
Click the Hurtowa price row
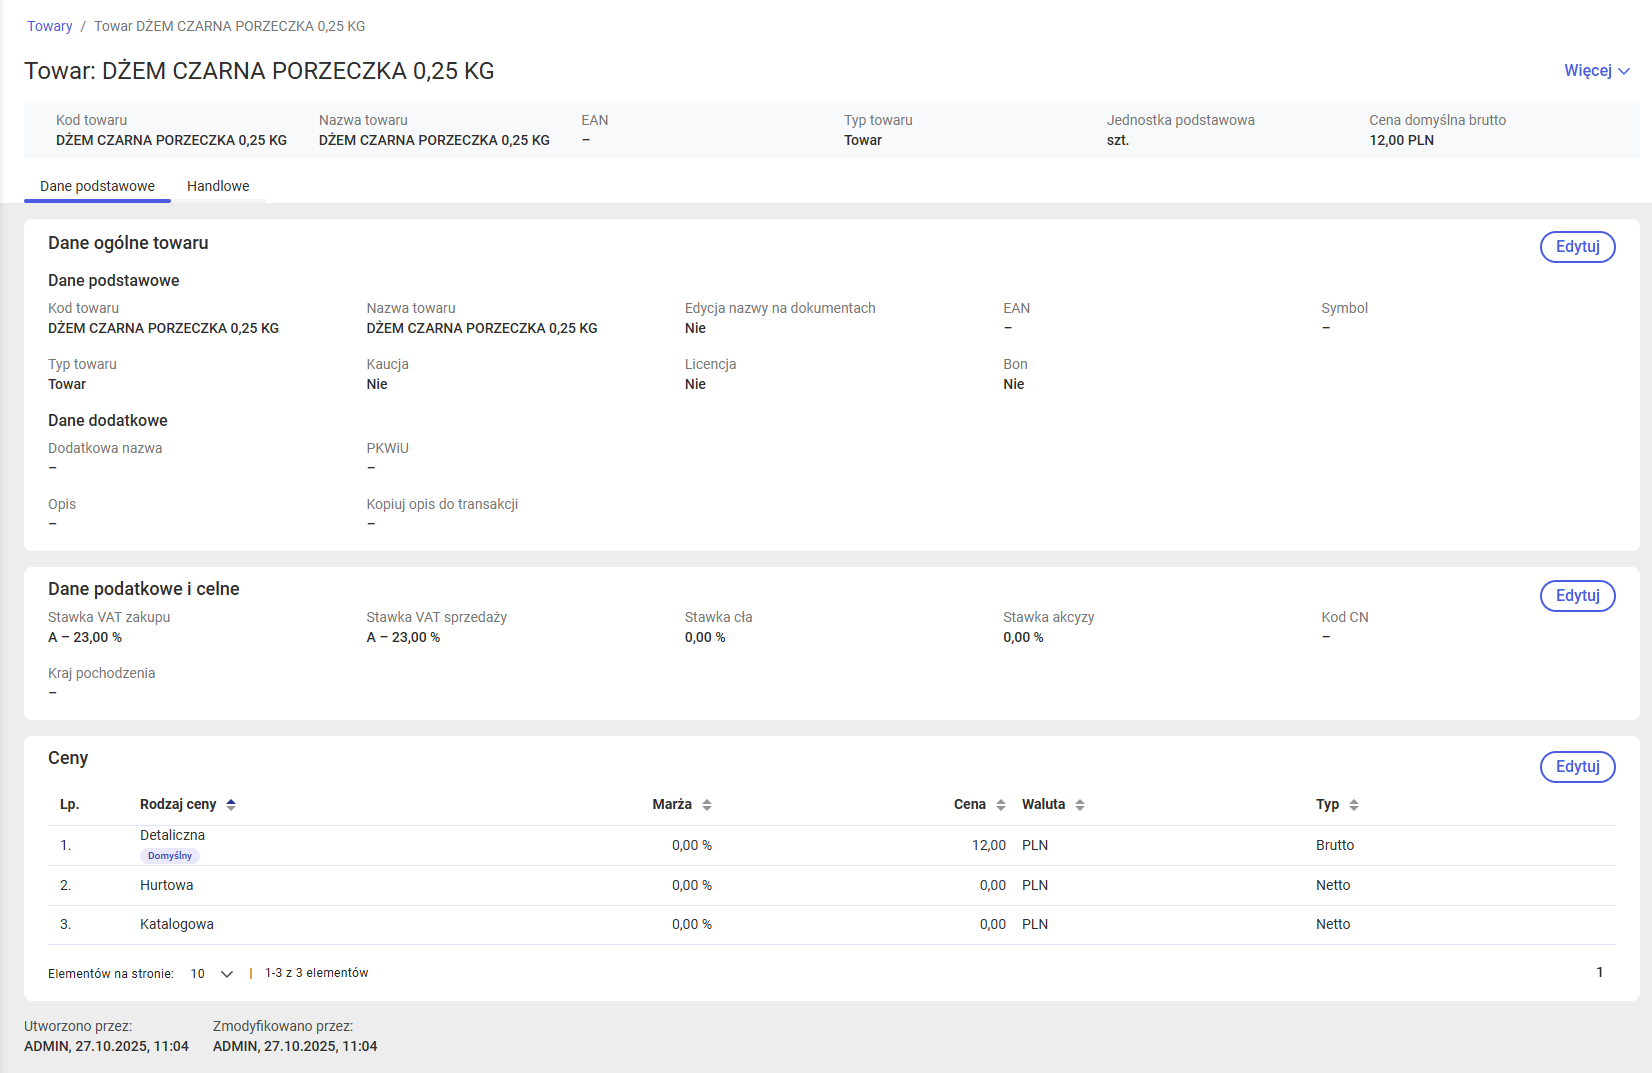[x=167, y=885]
